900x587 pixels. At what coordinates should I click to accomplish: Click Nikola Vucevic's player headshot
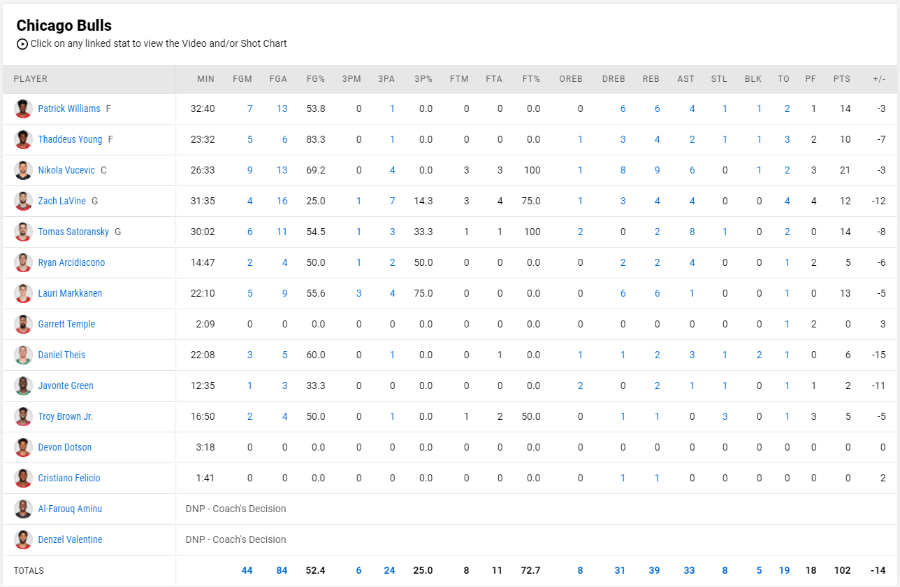click(x=23, y=170)
